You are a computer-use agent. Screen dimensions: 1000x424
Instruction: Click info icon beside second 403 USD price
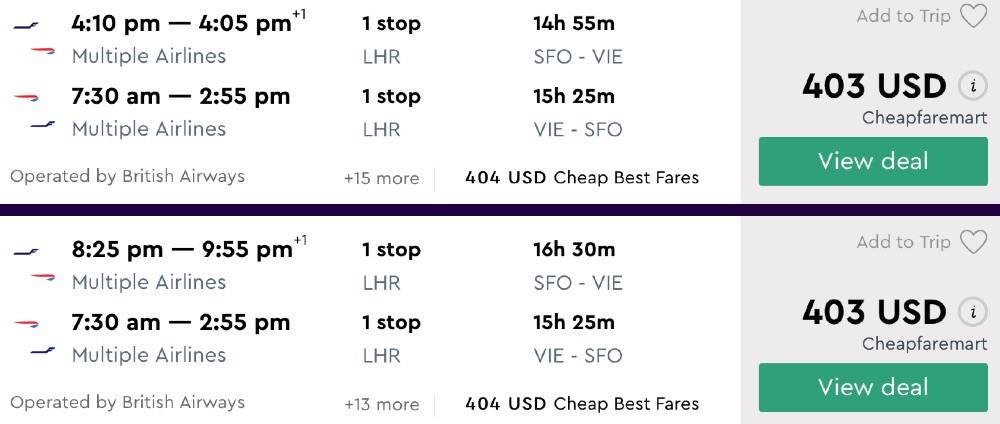(972, 312)
